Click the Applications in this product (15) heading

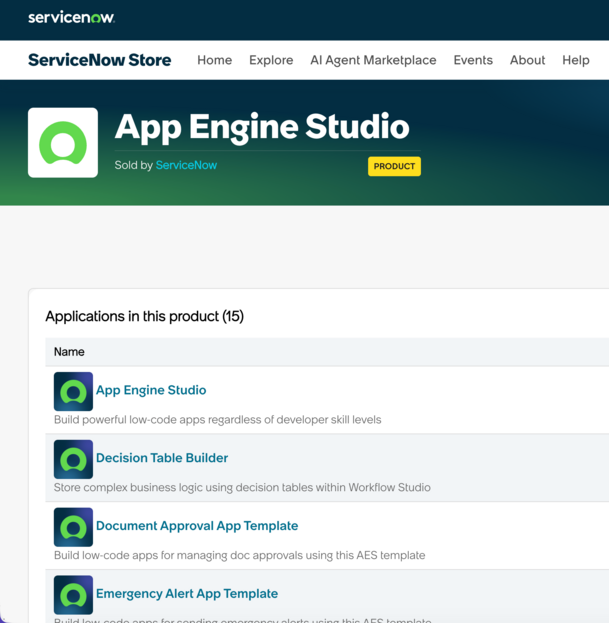pyautogui.click(x=145, y=316)
